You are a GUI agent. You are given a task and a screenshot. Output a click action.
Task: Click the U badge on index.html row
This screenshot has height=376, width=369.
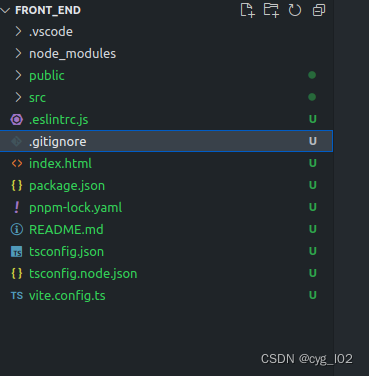coord(313,163)
